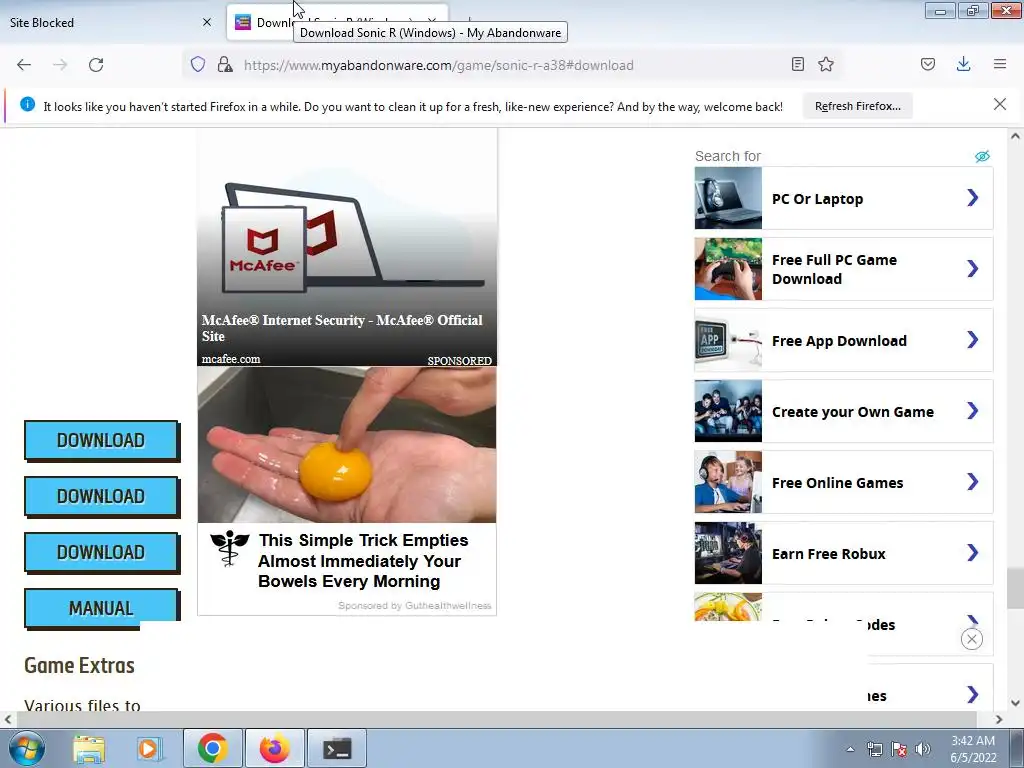Click the network tray icon
This screenshot has height=768, width=1024.
[x=874, y=749]
